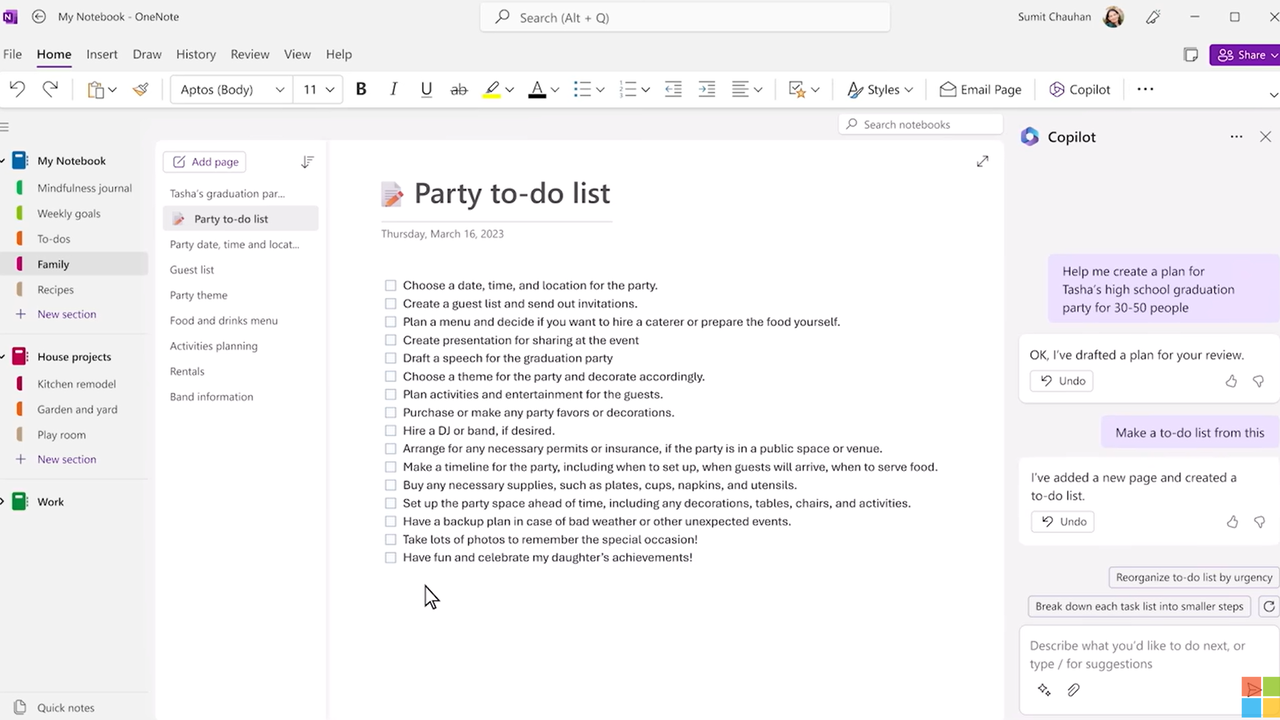Apply Italic formatting from the ribbon
Viewport: 1280px width, 720px height.
(x=394, y=89)
